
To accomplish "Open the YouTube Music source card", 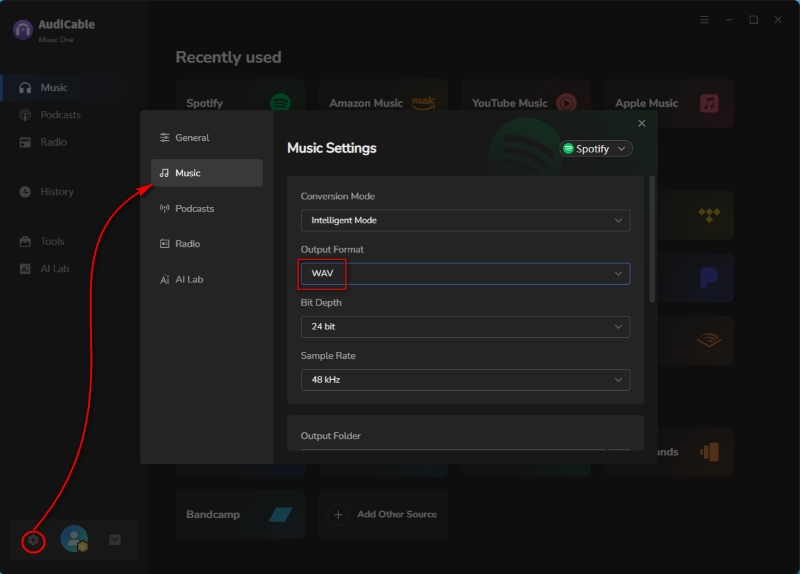I will (526, 95).
